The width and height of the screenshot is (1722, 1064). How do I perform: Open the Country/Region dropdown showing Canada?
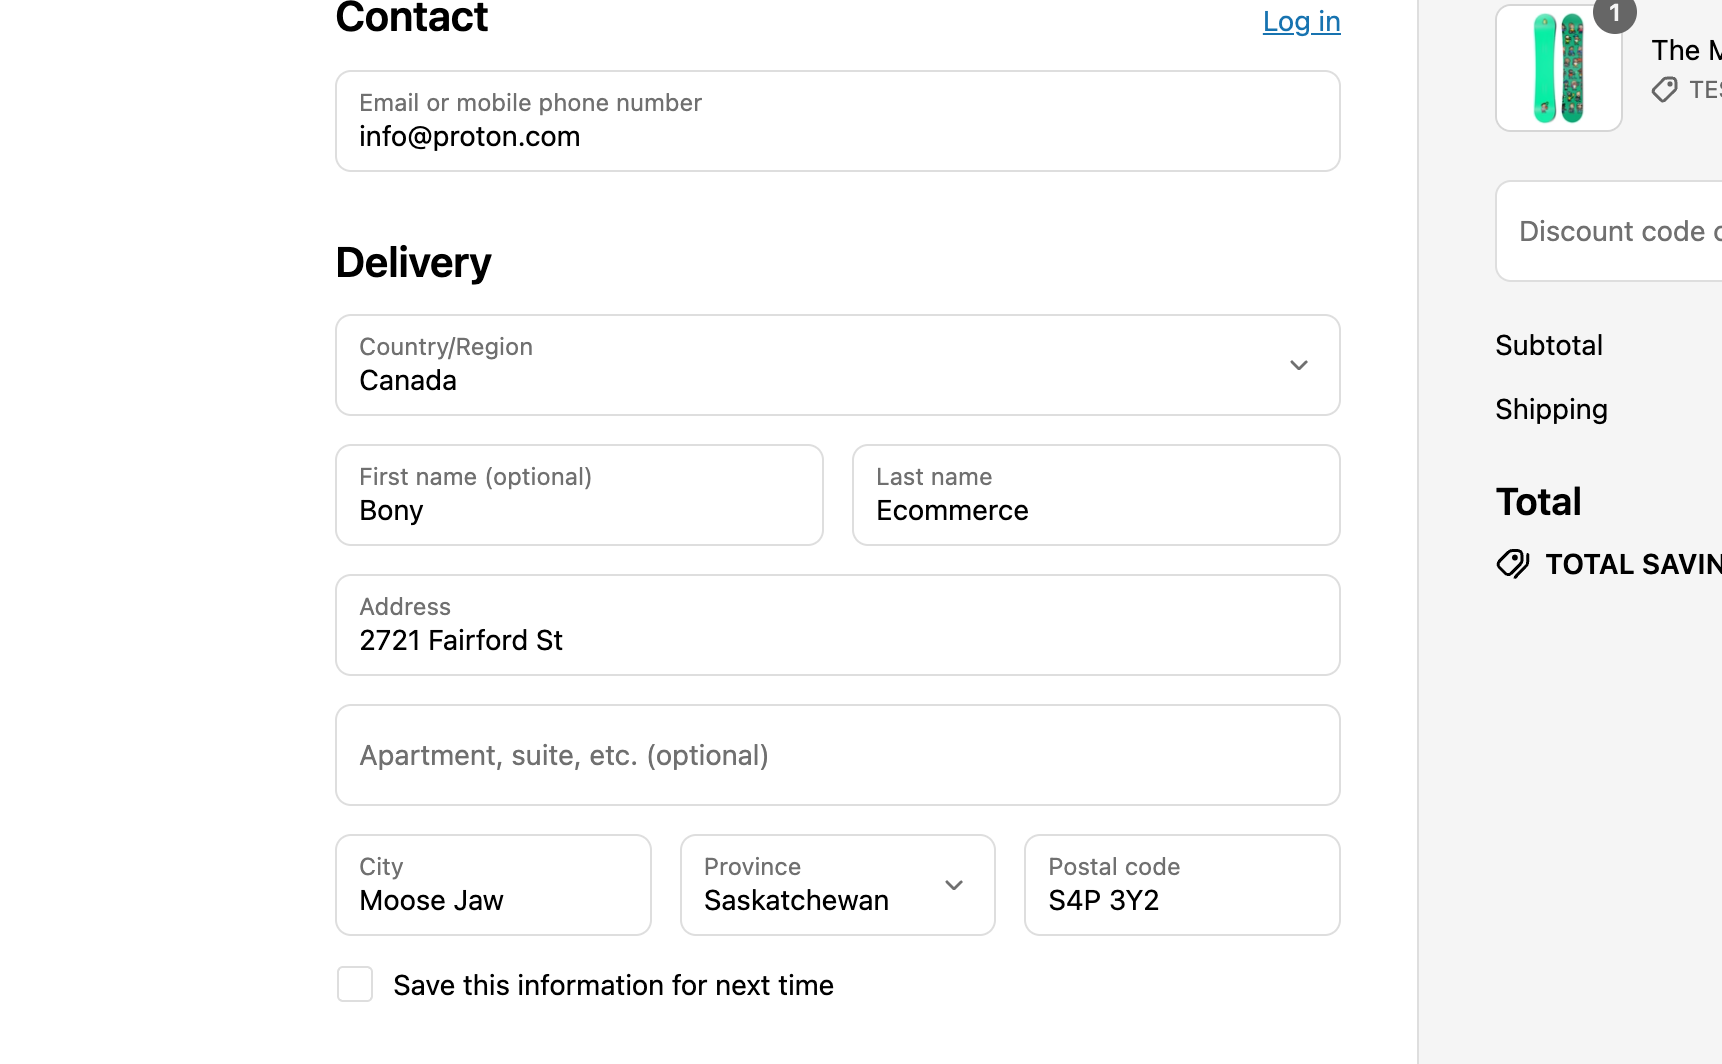[837, 366]
